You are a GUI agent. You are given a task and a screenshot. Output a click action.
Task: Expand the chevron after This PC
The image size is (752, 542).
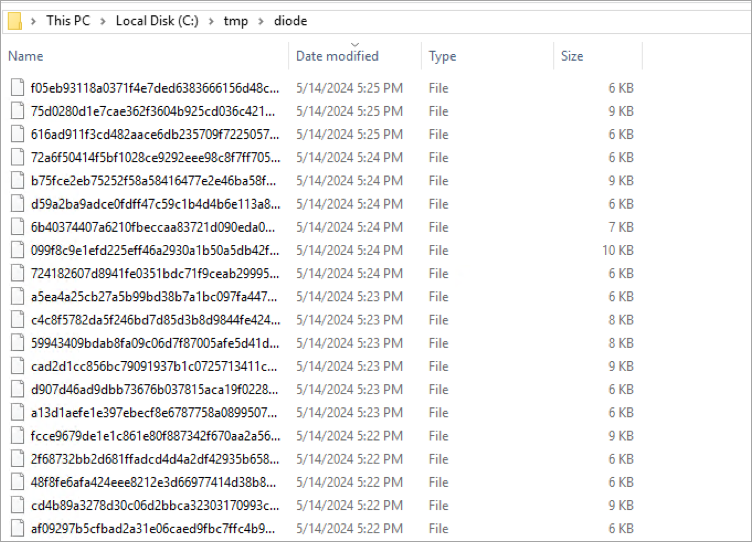103,21
